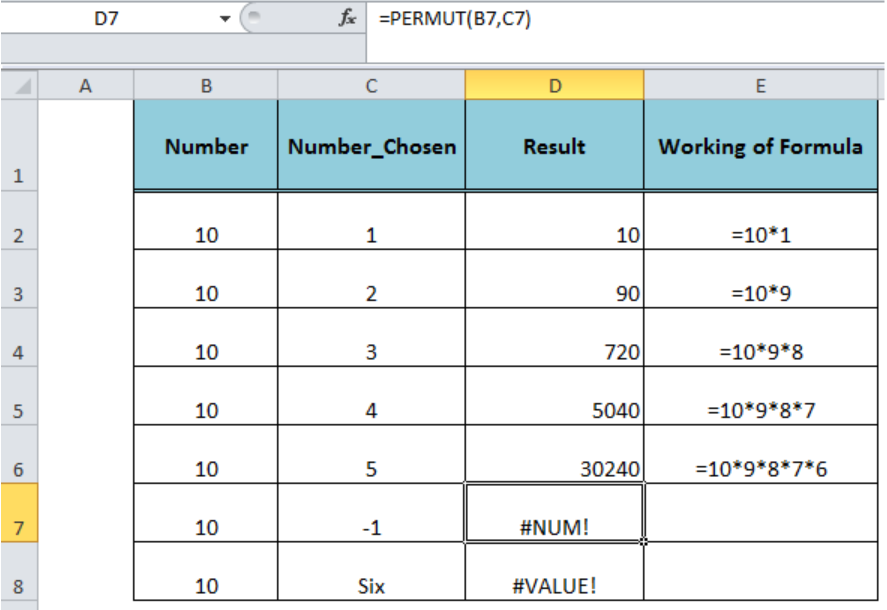
Task: Click the 'Working of Formula' header cell
Action: [x=760, y=145]
